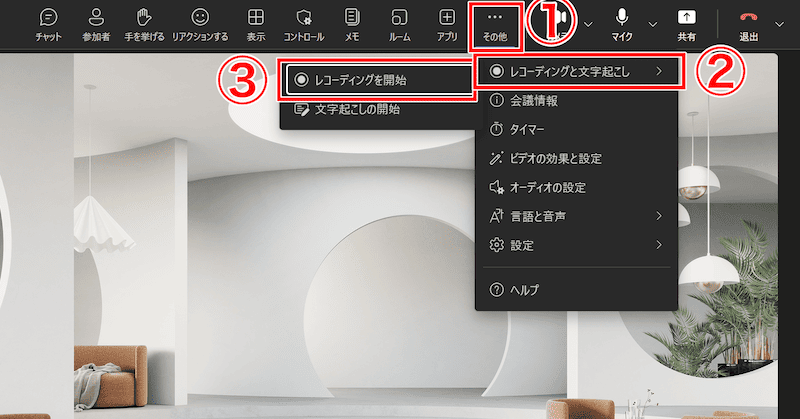Toggle the マイク microphone mute
This screenshot has height=419, width=800.
tap(622, 24)
